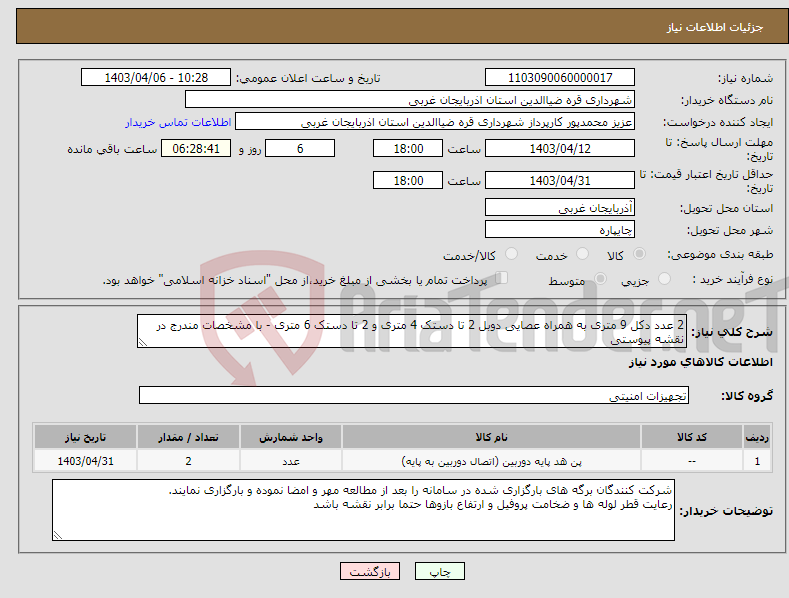Click the response deadline hour field 18:00
789x598 pixels.
click(408, 148)
